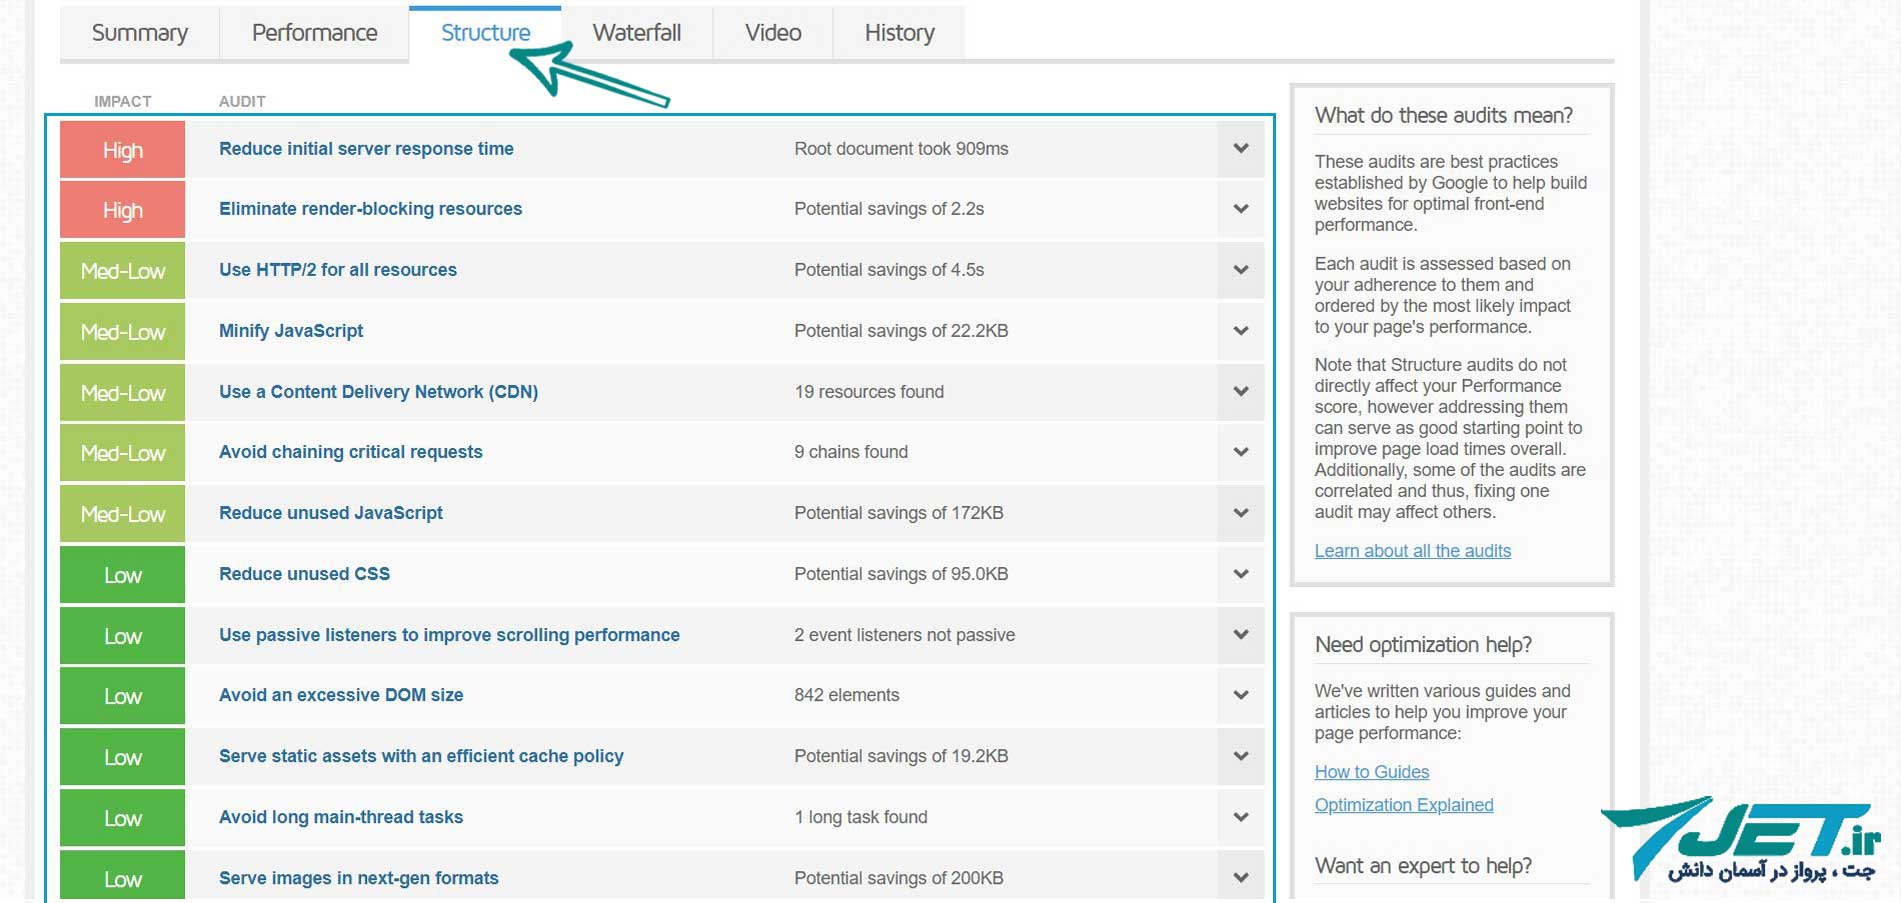The width and height of the screenshot is (1901, 903).
Task: Expand Reduce unused JavaScript chevron
Action: (x=1241, y=513)
